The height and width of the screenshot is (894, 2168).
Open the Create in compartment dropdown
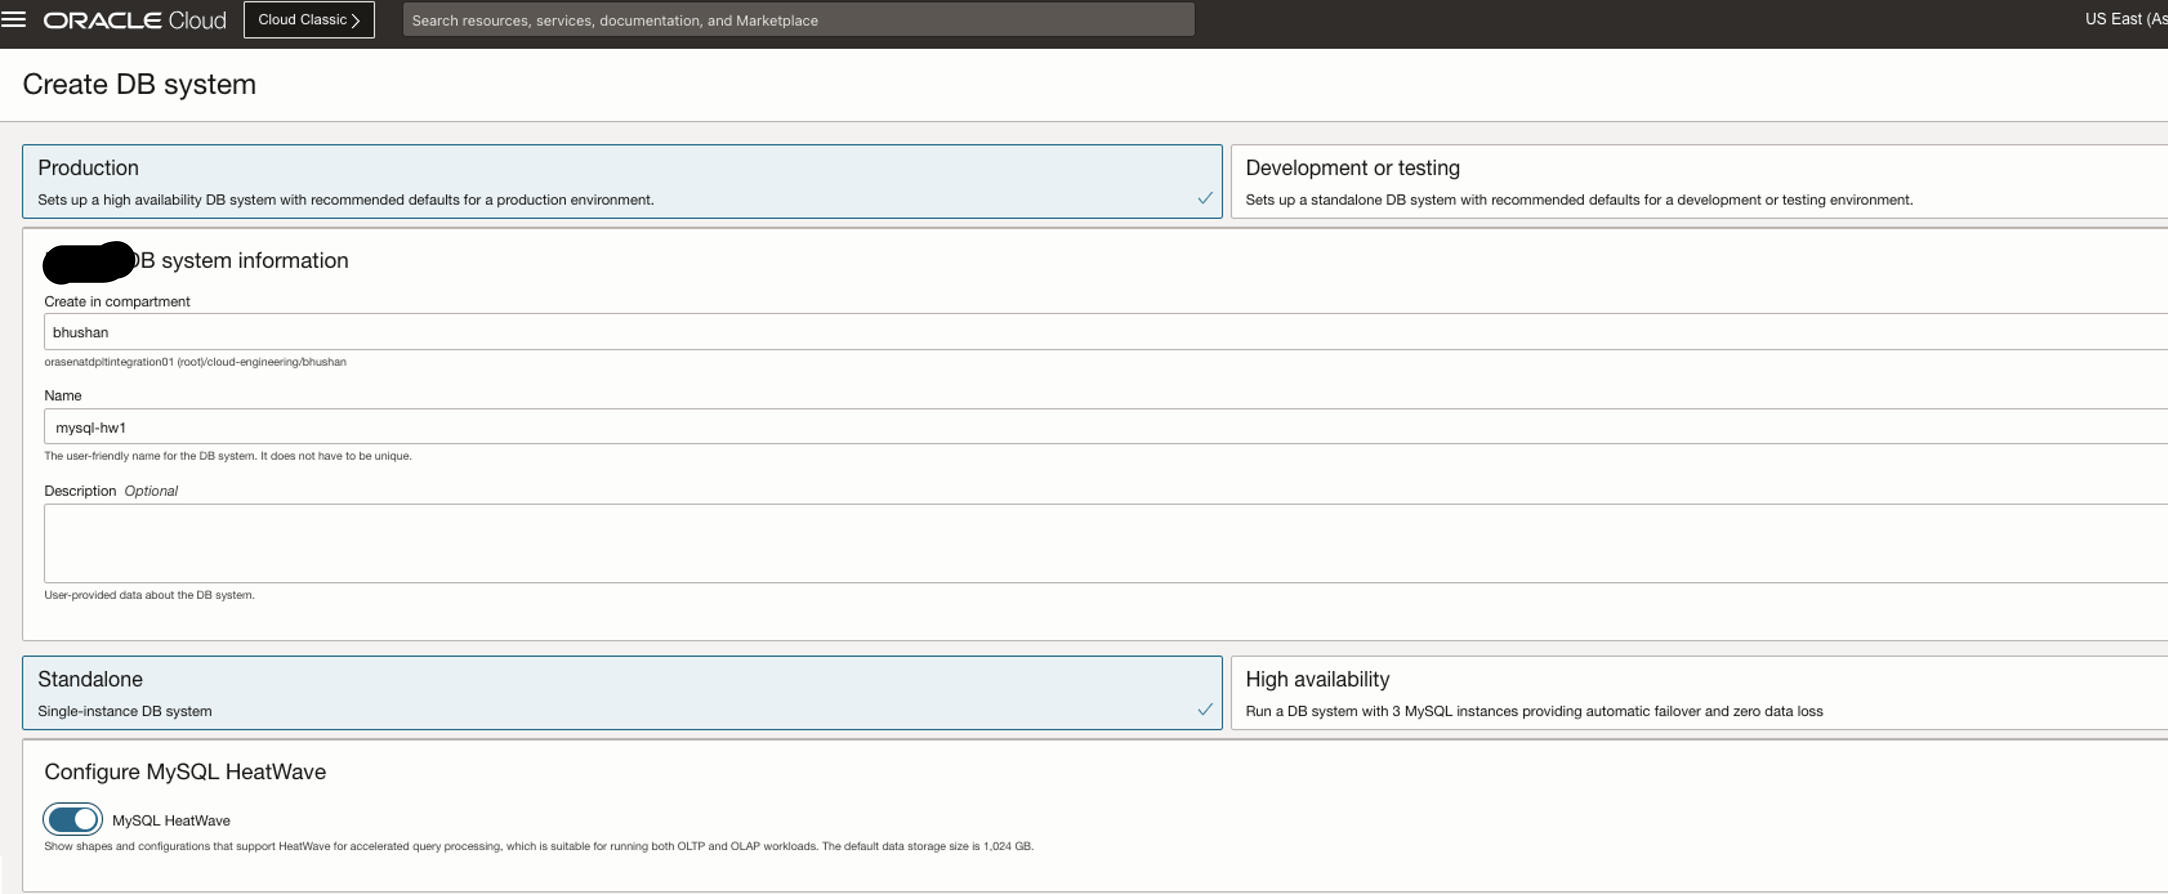pyautogui.click(x=1106, y=332)
